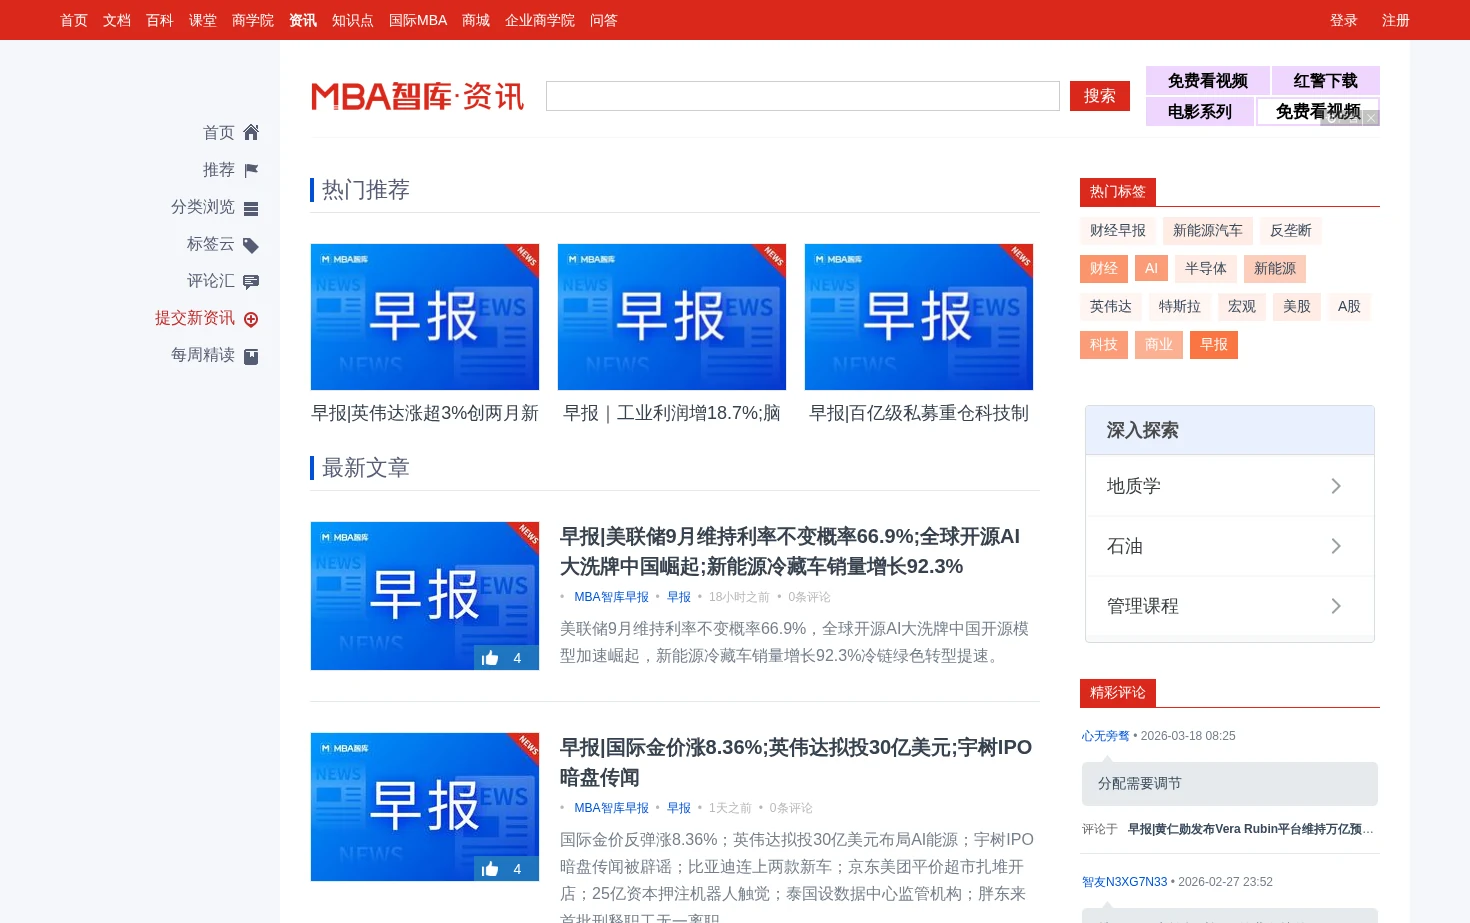Click the 早报 category link under 国际金价 article
This screenshot has height=923, width=1470.
point(679,808)
